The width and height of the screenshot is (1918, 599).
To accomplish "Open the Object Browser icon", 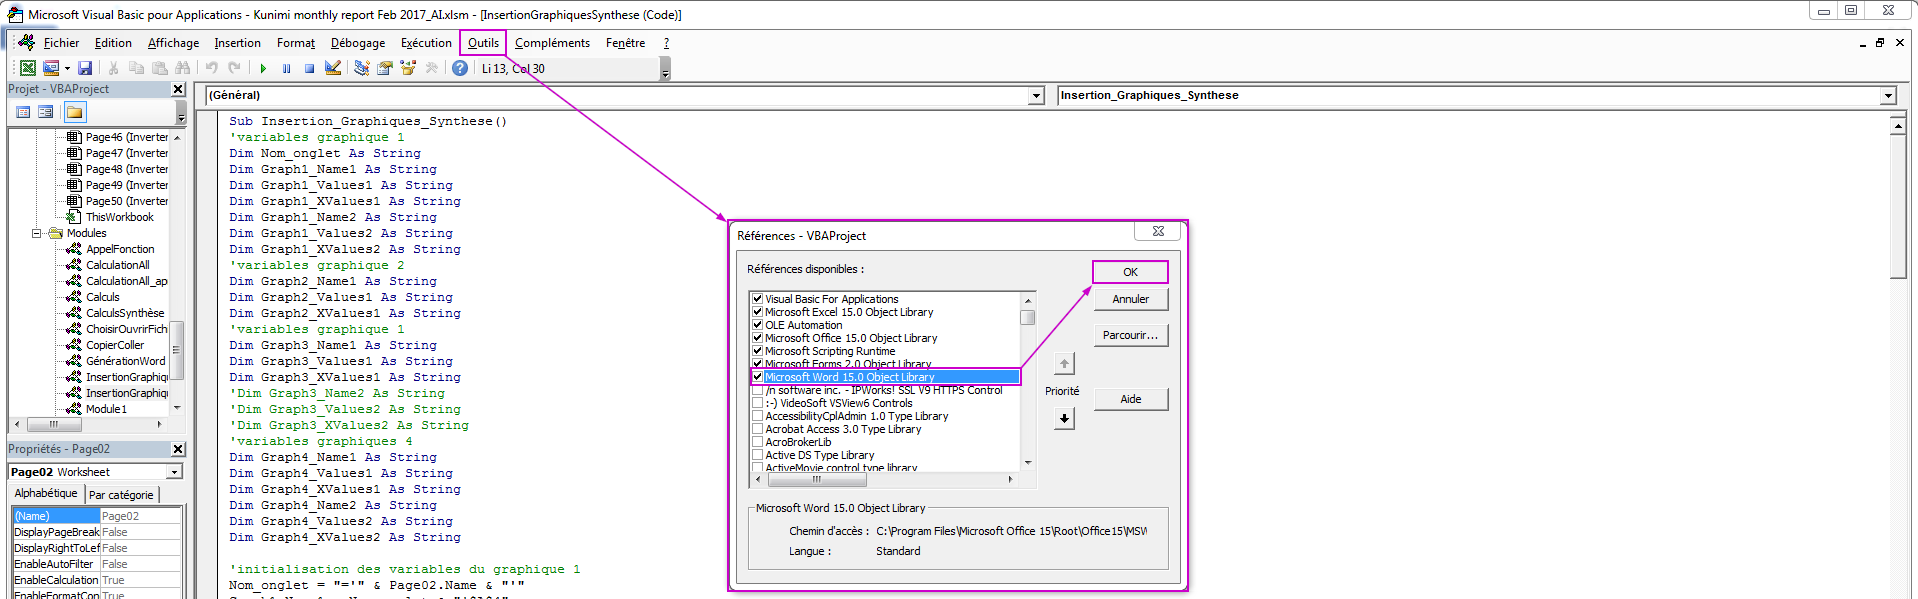I will pos(408,69).
